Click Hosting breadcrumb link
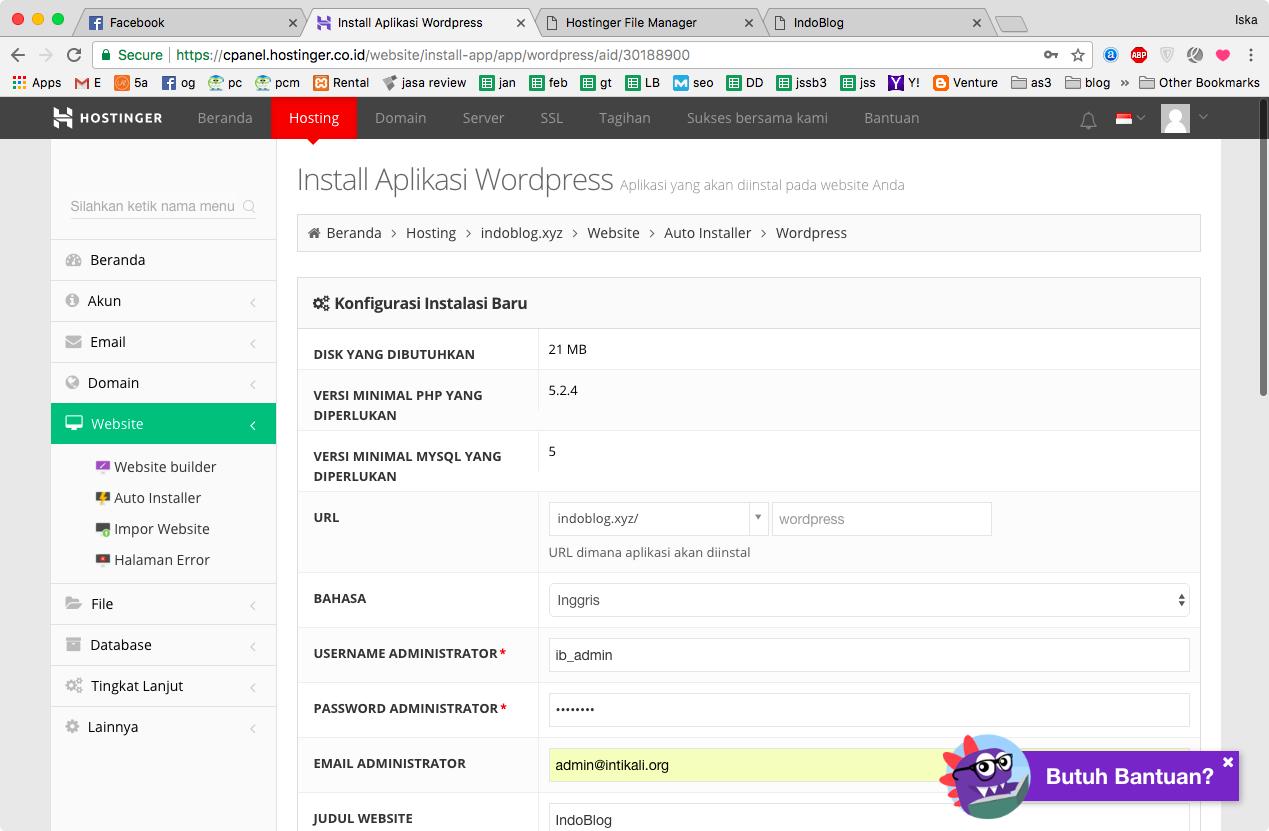Screen dimensions: 1269x831 431,233
